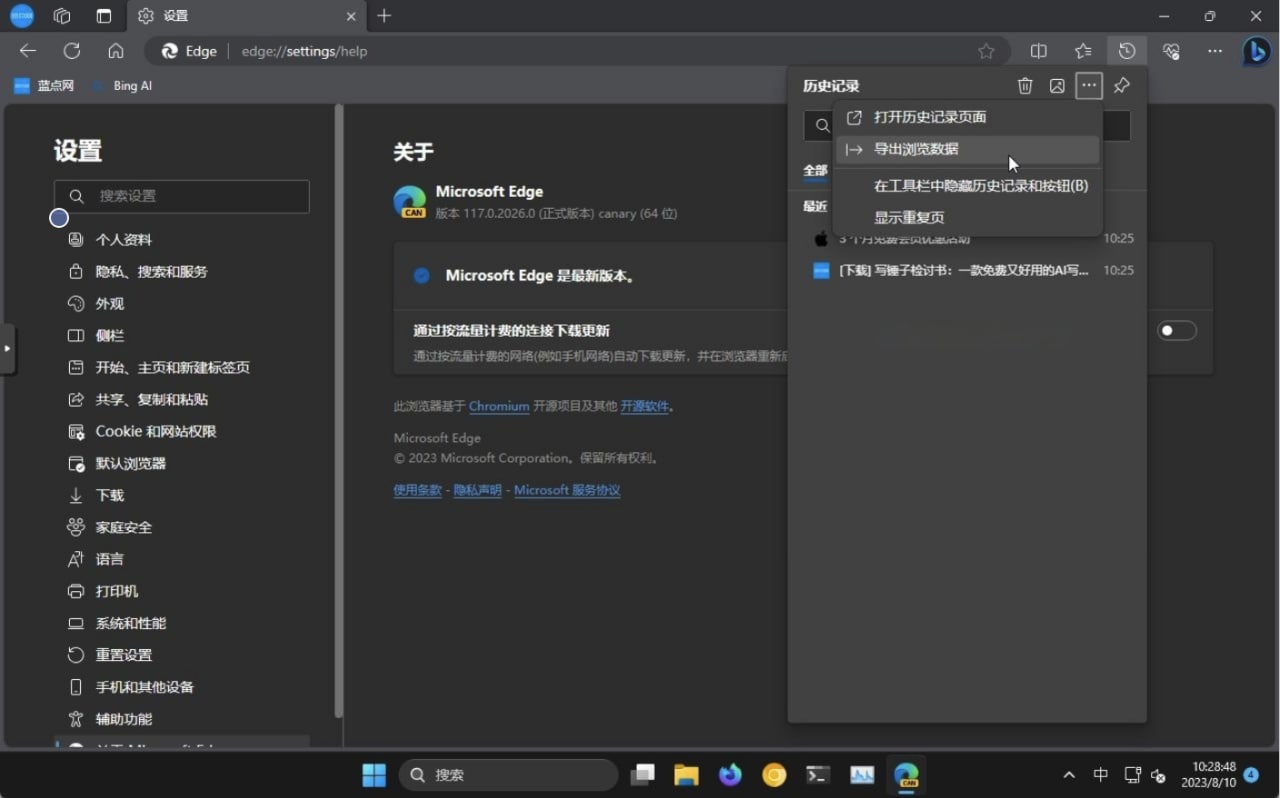The width and height of the screenshot is (1280, 798).
Task: Choose 导出浏览数据 from the menu
Action: 916,148
